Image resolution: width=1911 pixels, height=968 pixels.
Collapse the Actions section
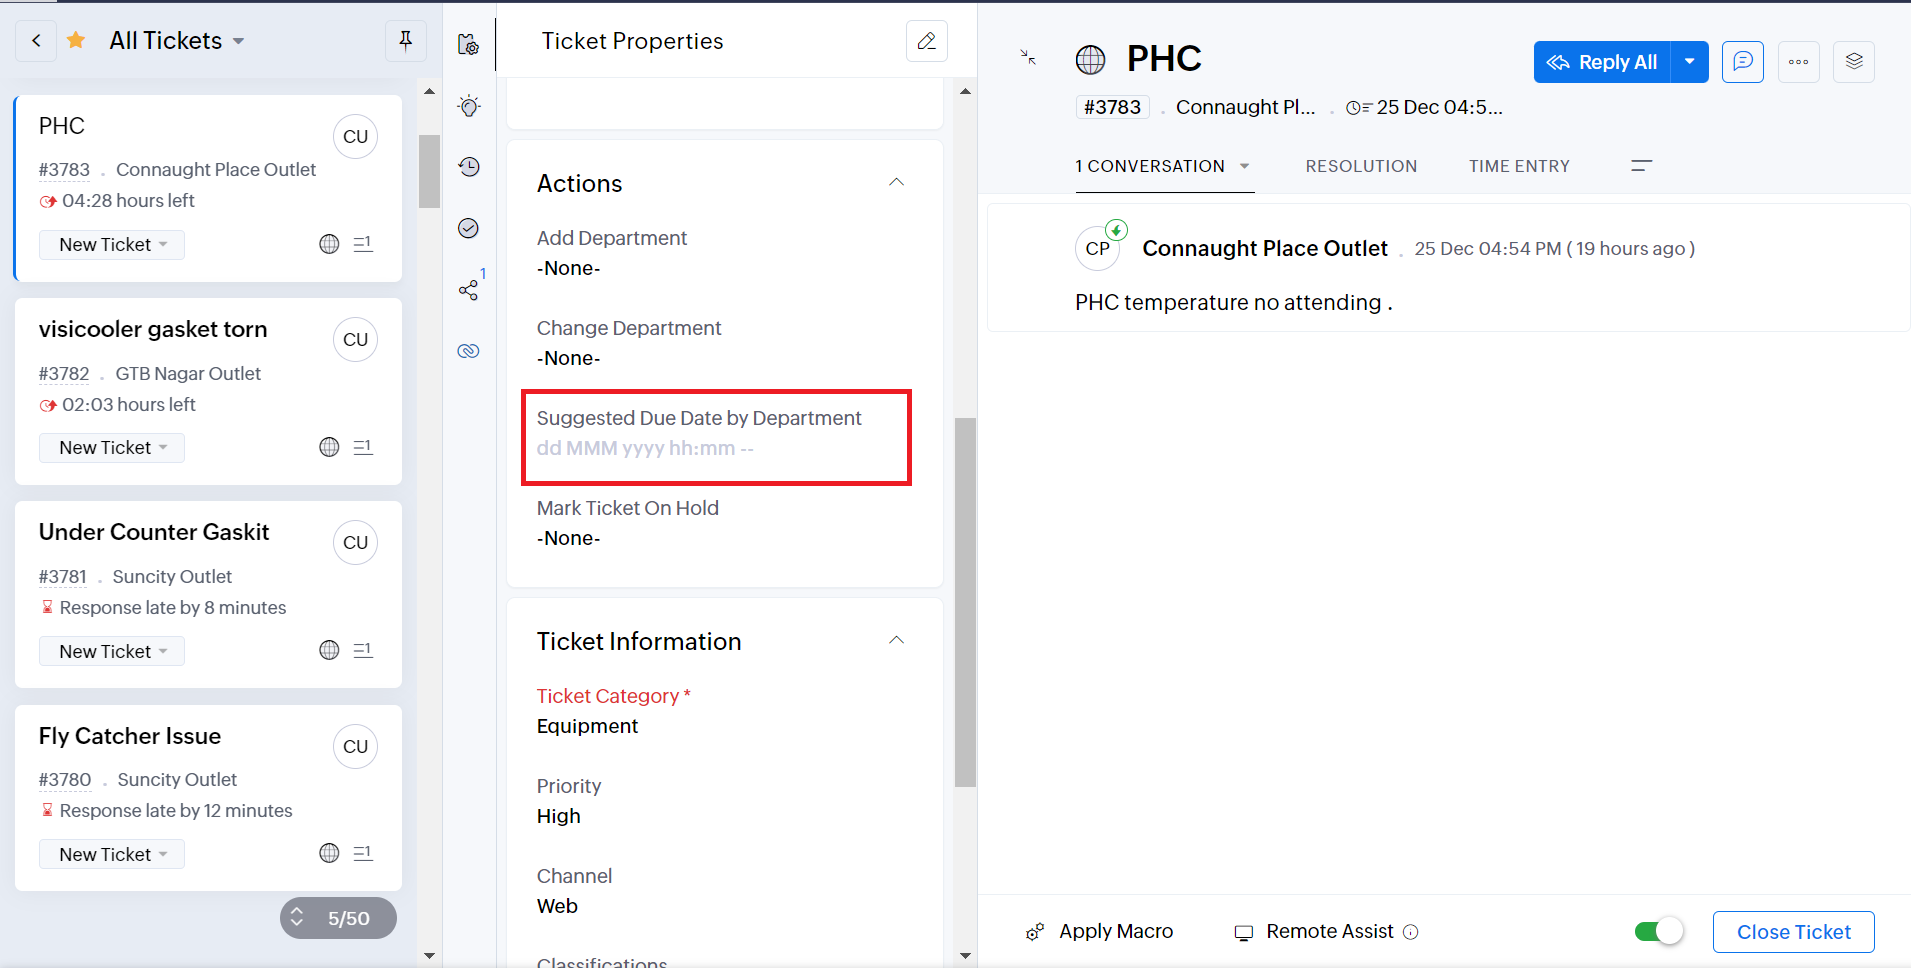(x=896, y=183)
